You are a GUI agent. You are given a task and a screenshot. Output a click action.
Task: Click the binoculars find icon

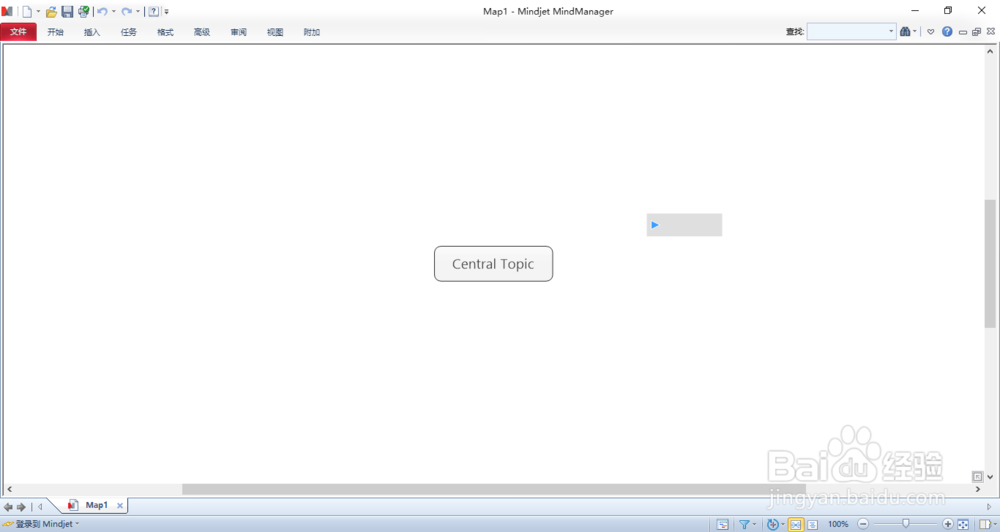pyautogui.click(x=905, y=31)
